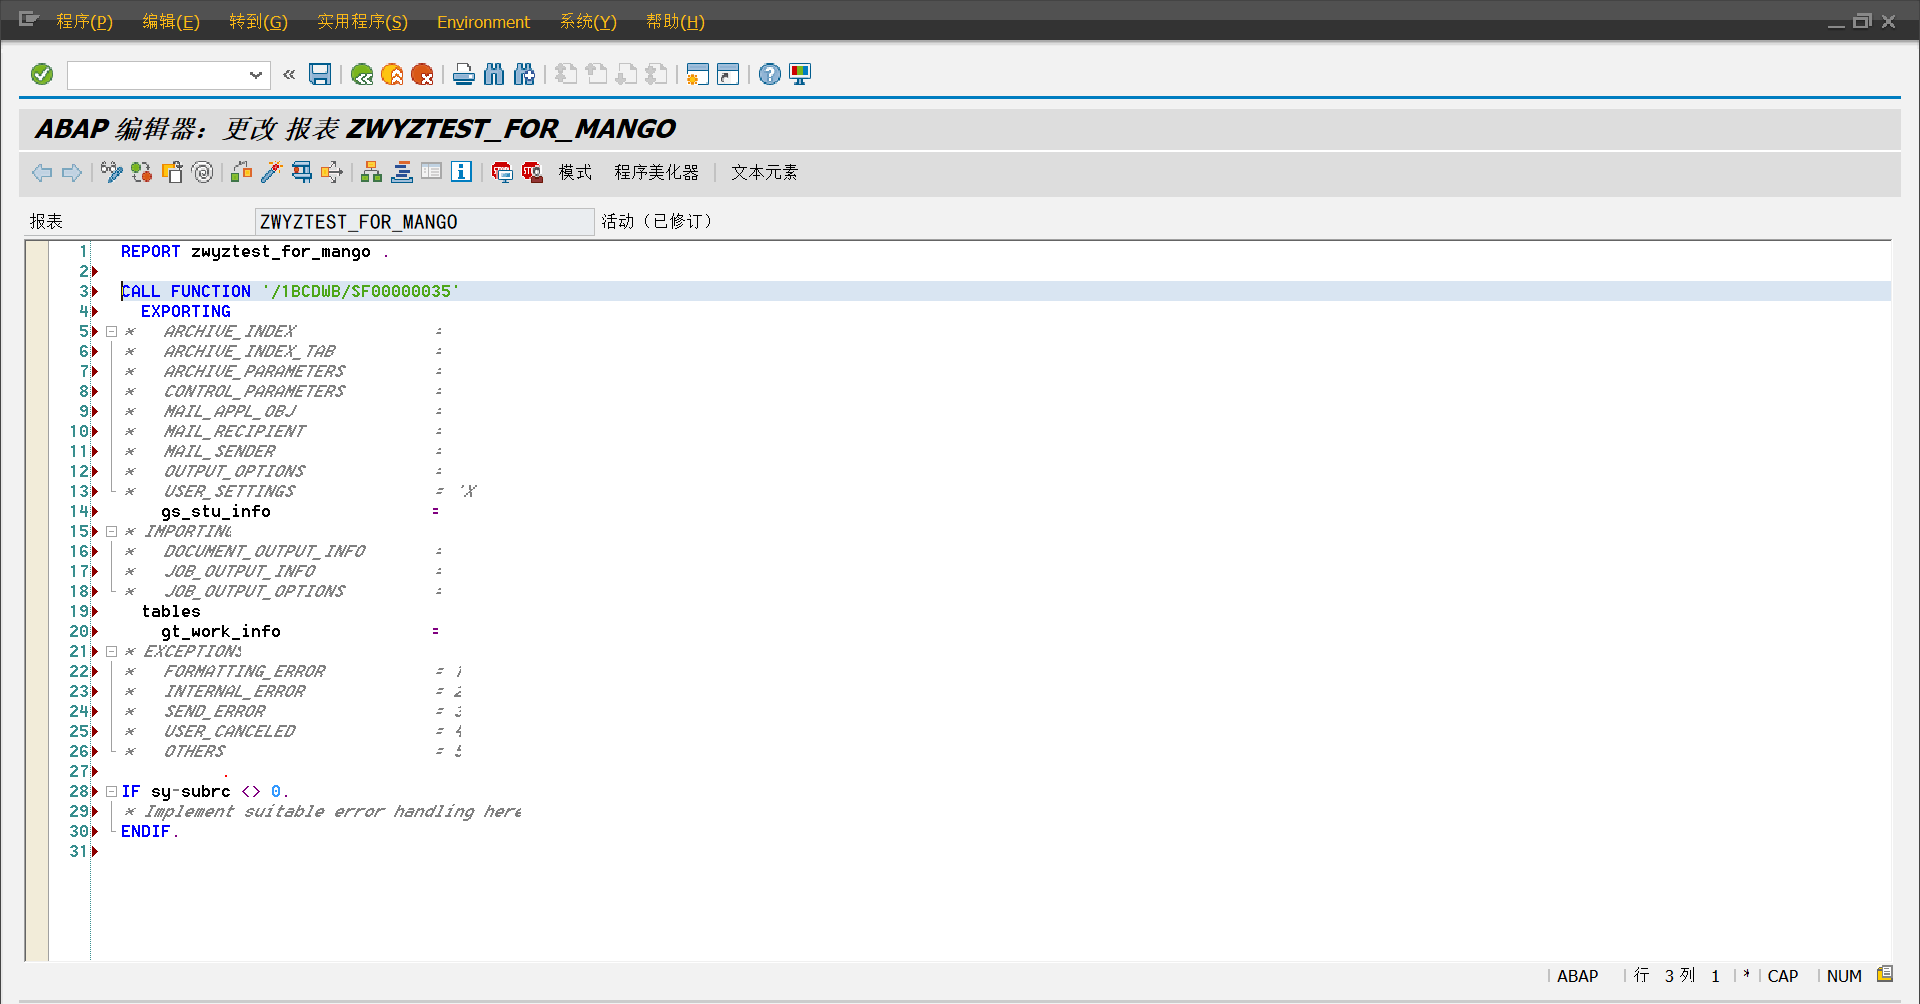Open Other Object clipboard icon
Image resolution: width=1920 pixels, height=1004 pixels.
pyautogui.click(x=172, y=173)
